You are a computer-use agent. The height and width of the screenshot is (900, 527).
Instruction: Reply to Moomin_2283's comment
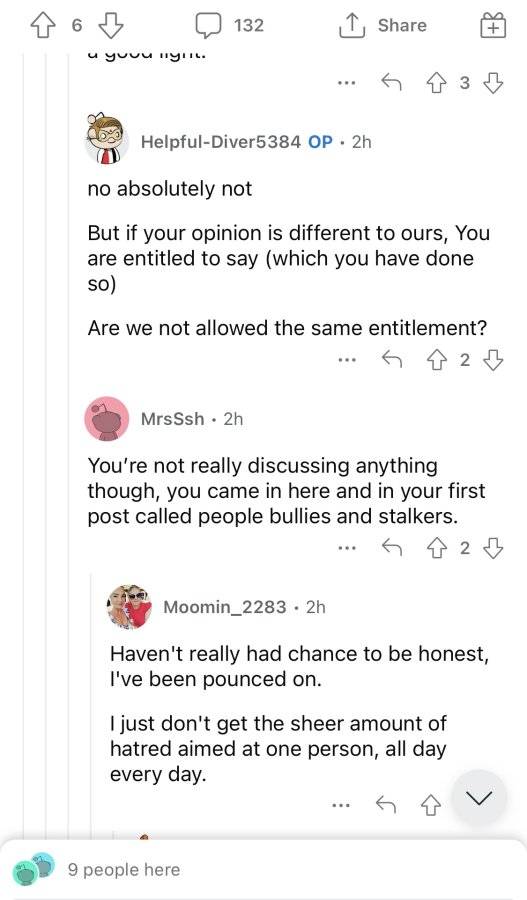386,805
